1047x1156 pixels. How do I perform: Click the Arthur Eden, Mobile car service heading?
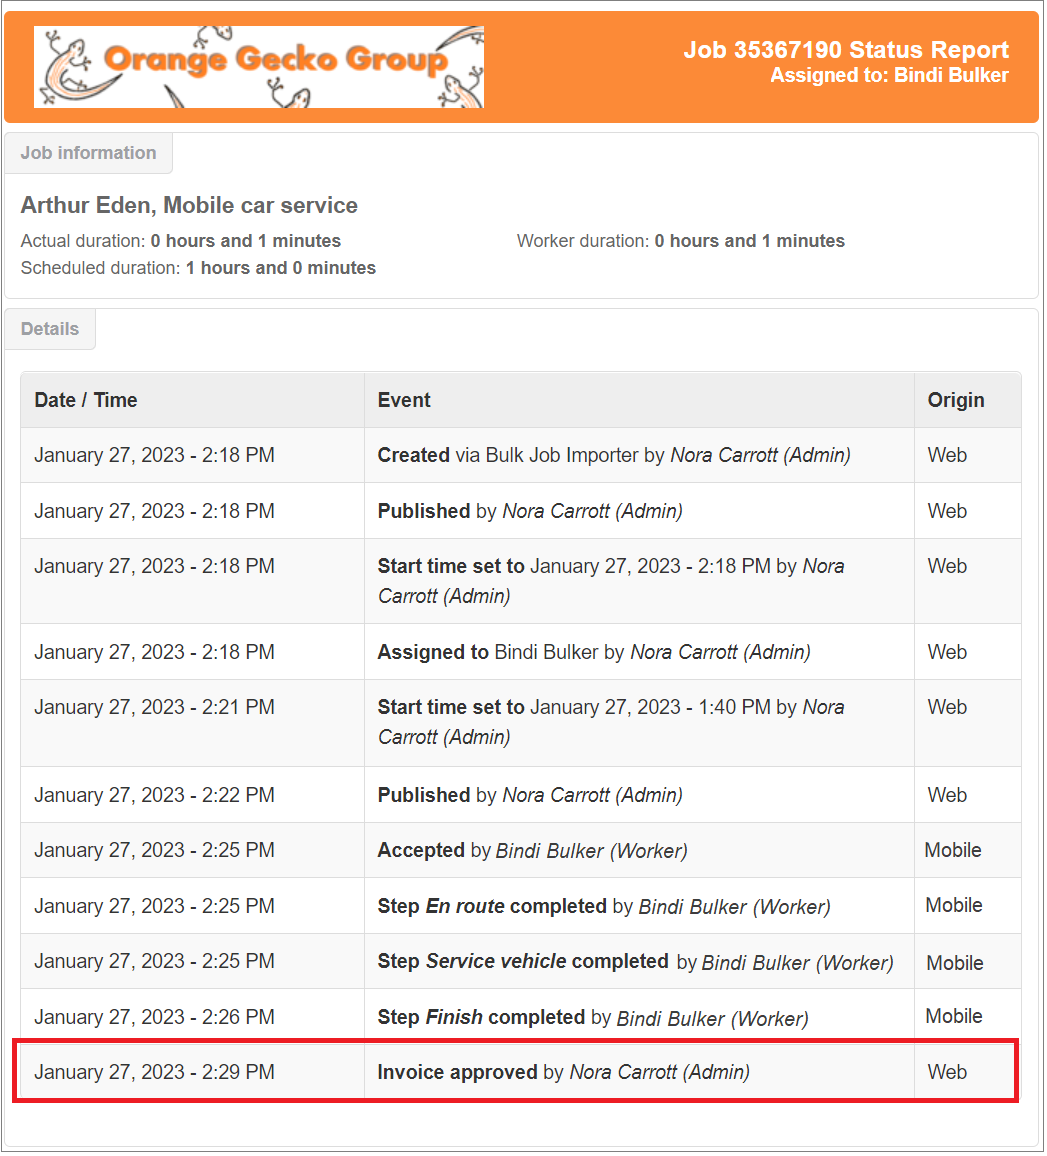coord(189,205)
